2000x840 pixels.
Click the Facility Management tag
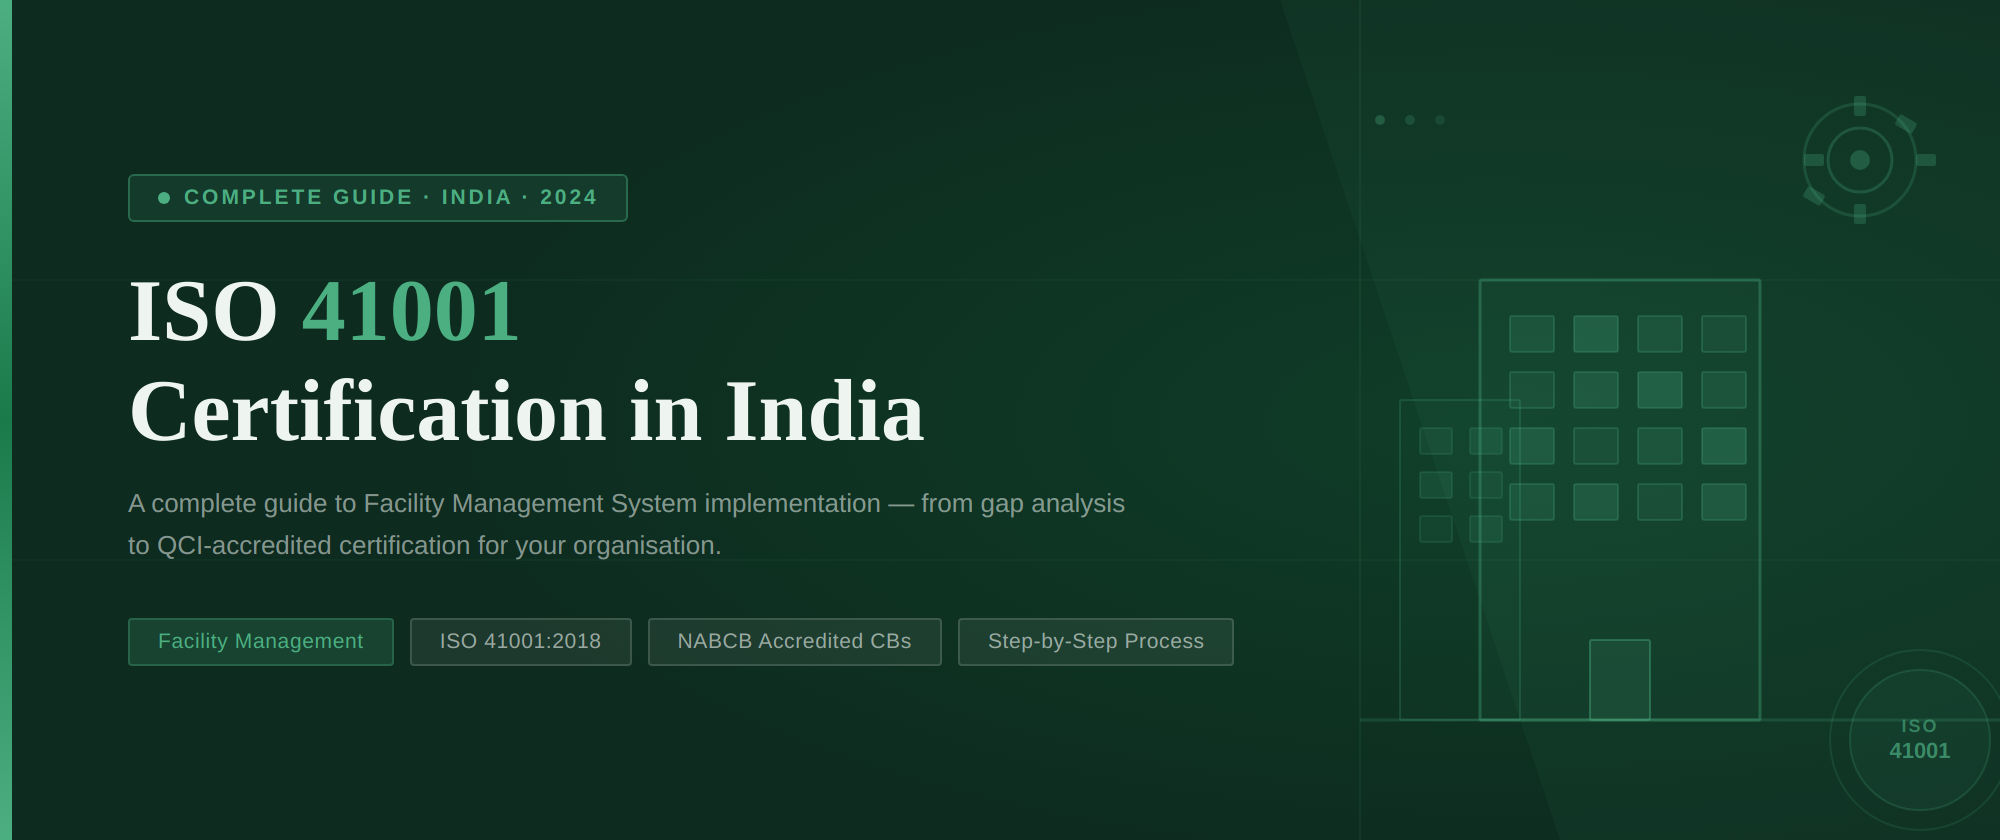tap(261, 642)
